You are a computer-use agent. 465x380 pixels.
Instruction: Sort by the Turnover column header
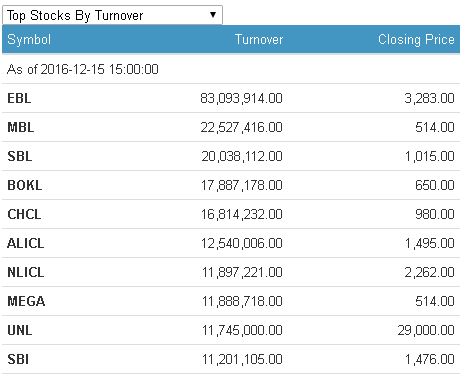tap(259, 39)
